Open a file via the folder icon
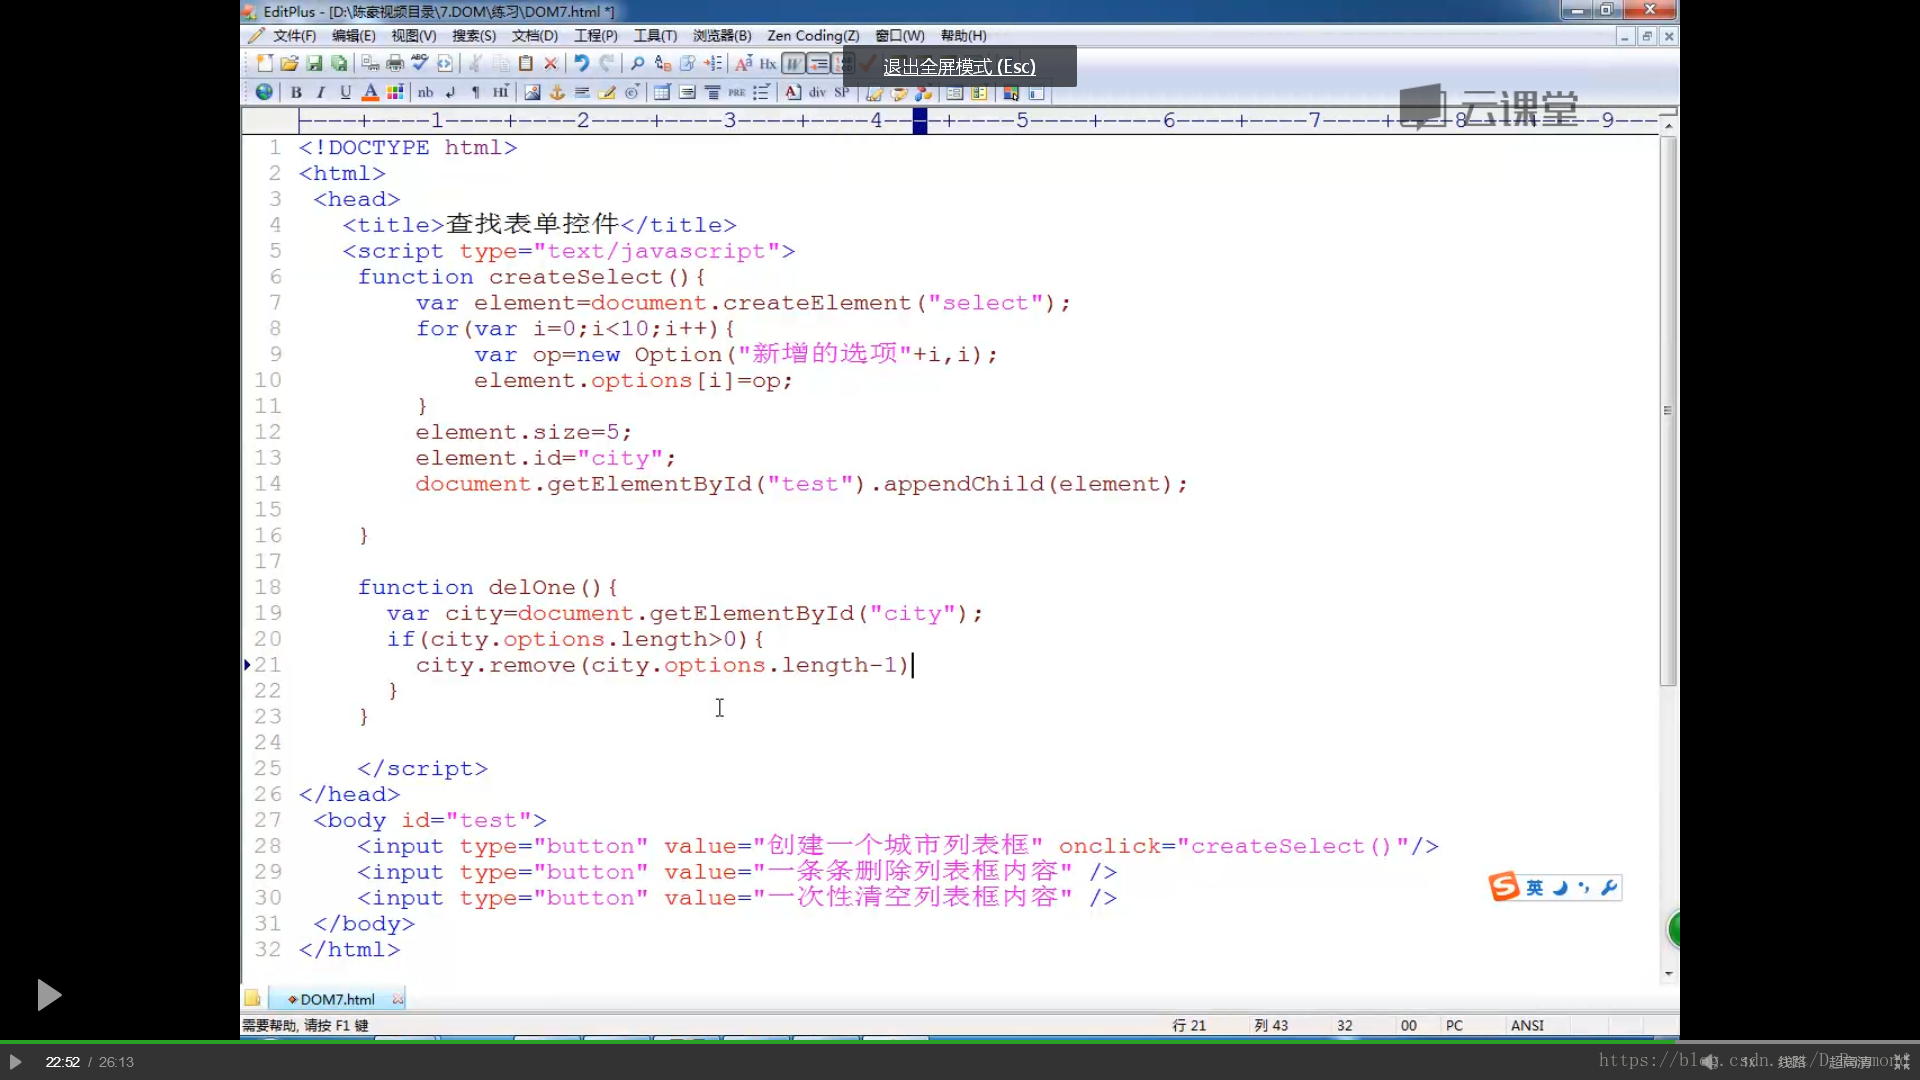This screenshot has height=1080, width=1920. (x=289, y=63)
